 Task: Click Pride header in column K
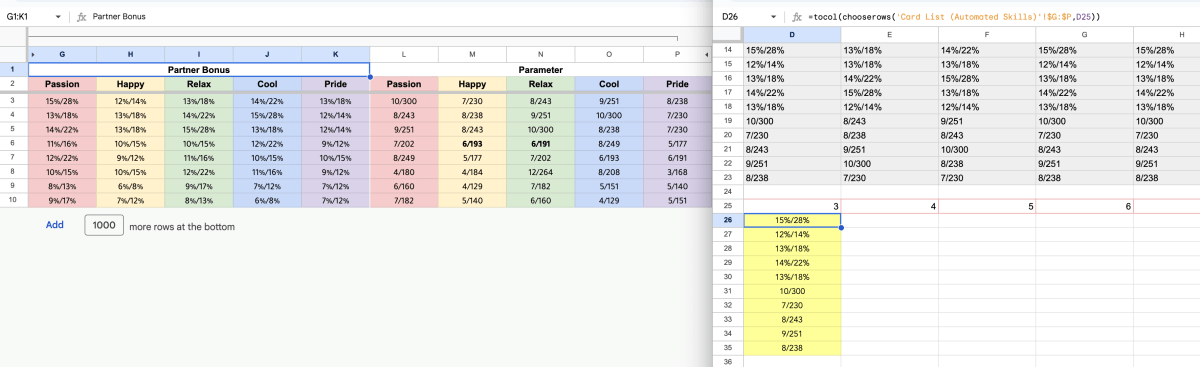click(335, 85)
